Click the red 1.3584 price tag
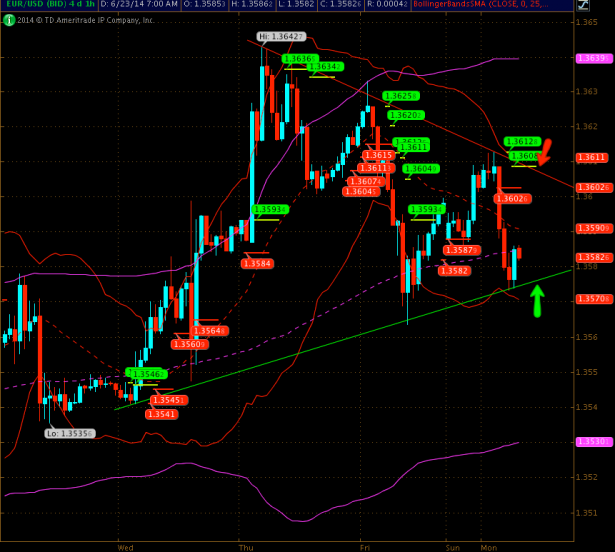The height and width of the screenshot is (552, 615). [259, 262]
